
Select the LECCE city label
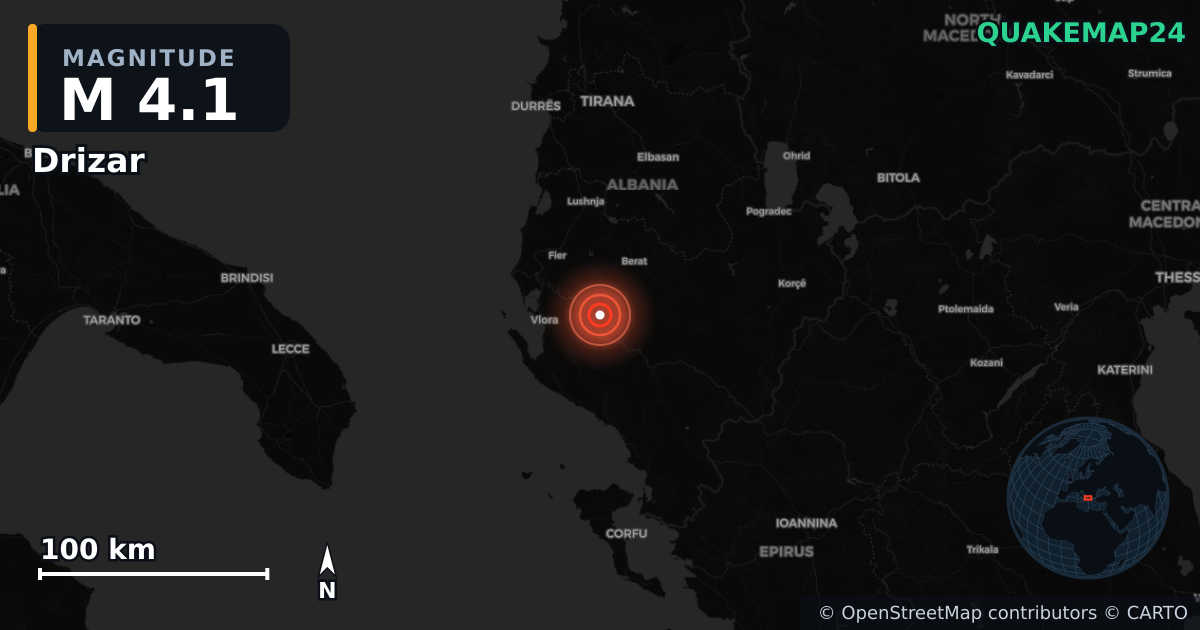(x=291, y=349)
